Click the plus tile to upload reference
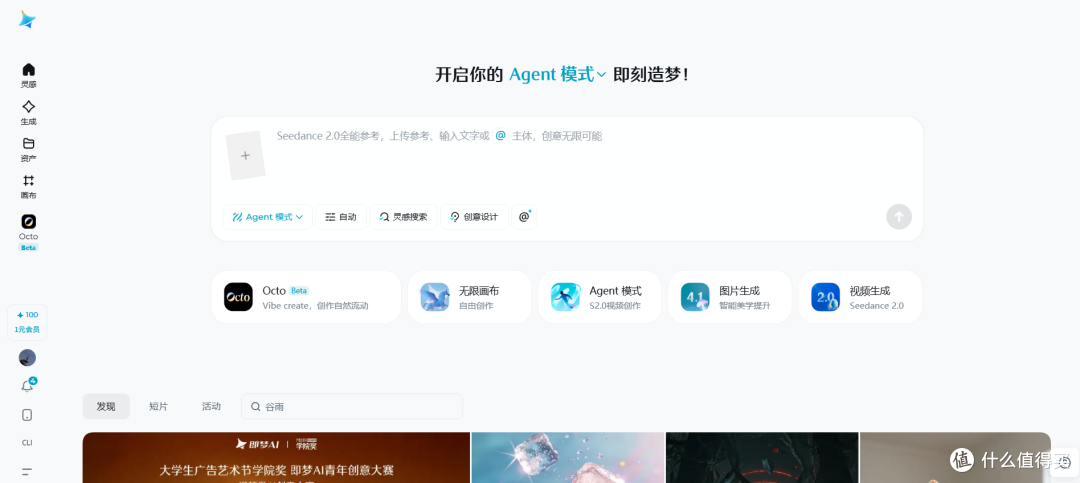1080x483 pixels. 245,156
